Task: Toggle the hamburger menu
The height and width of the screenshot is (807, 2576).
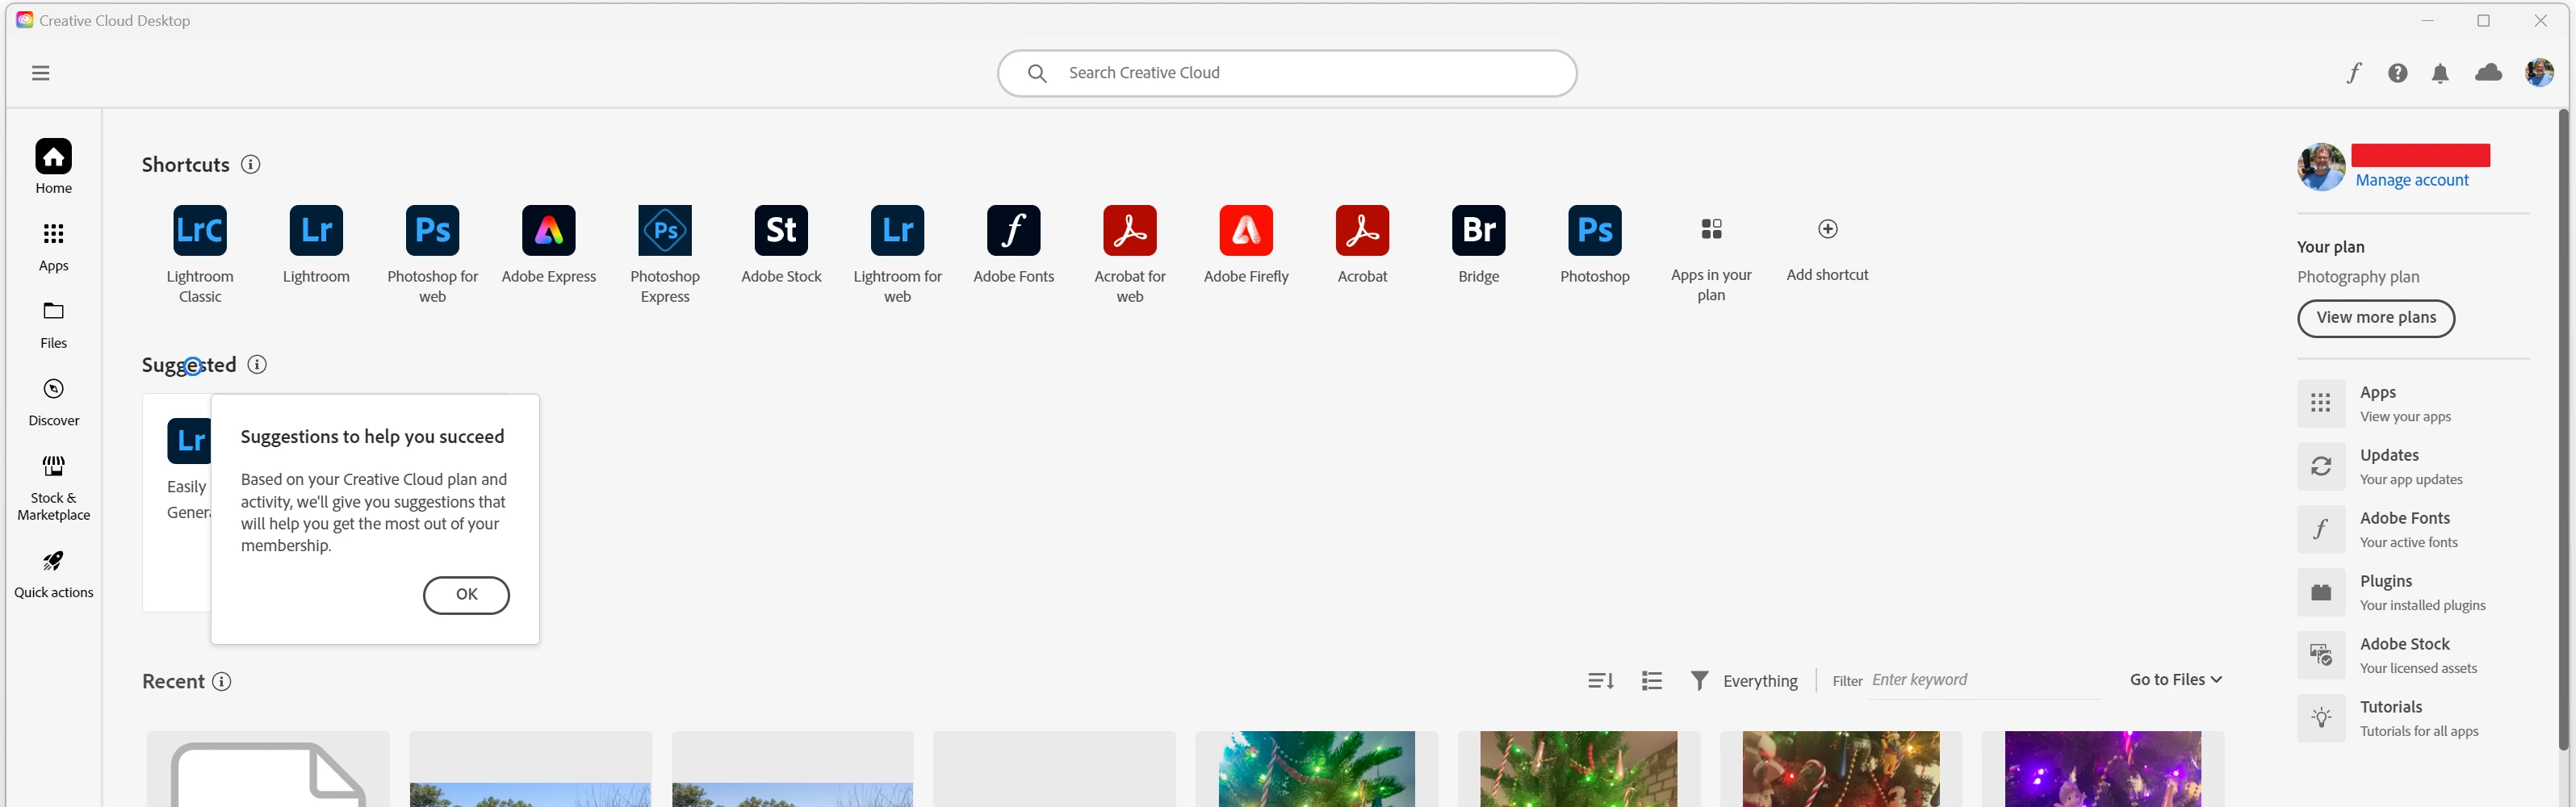Action: pos(40,73)
